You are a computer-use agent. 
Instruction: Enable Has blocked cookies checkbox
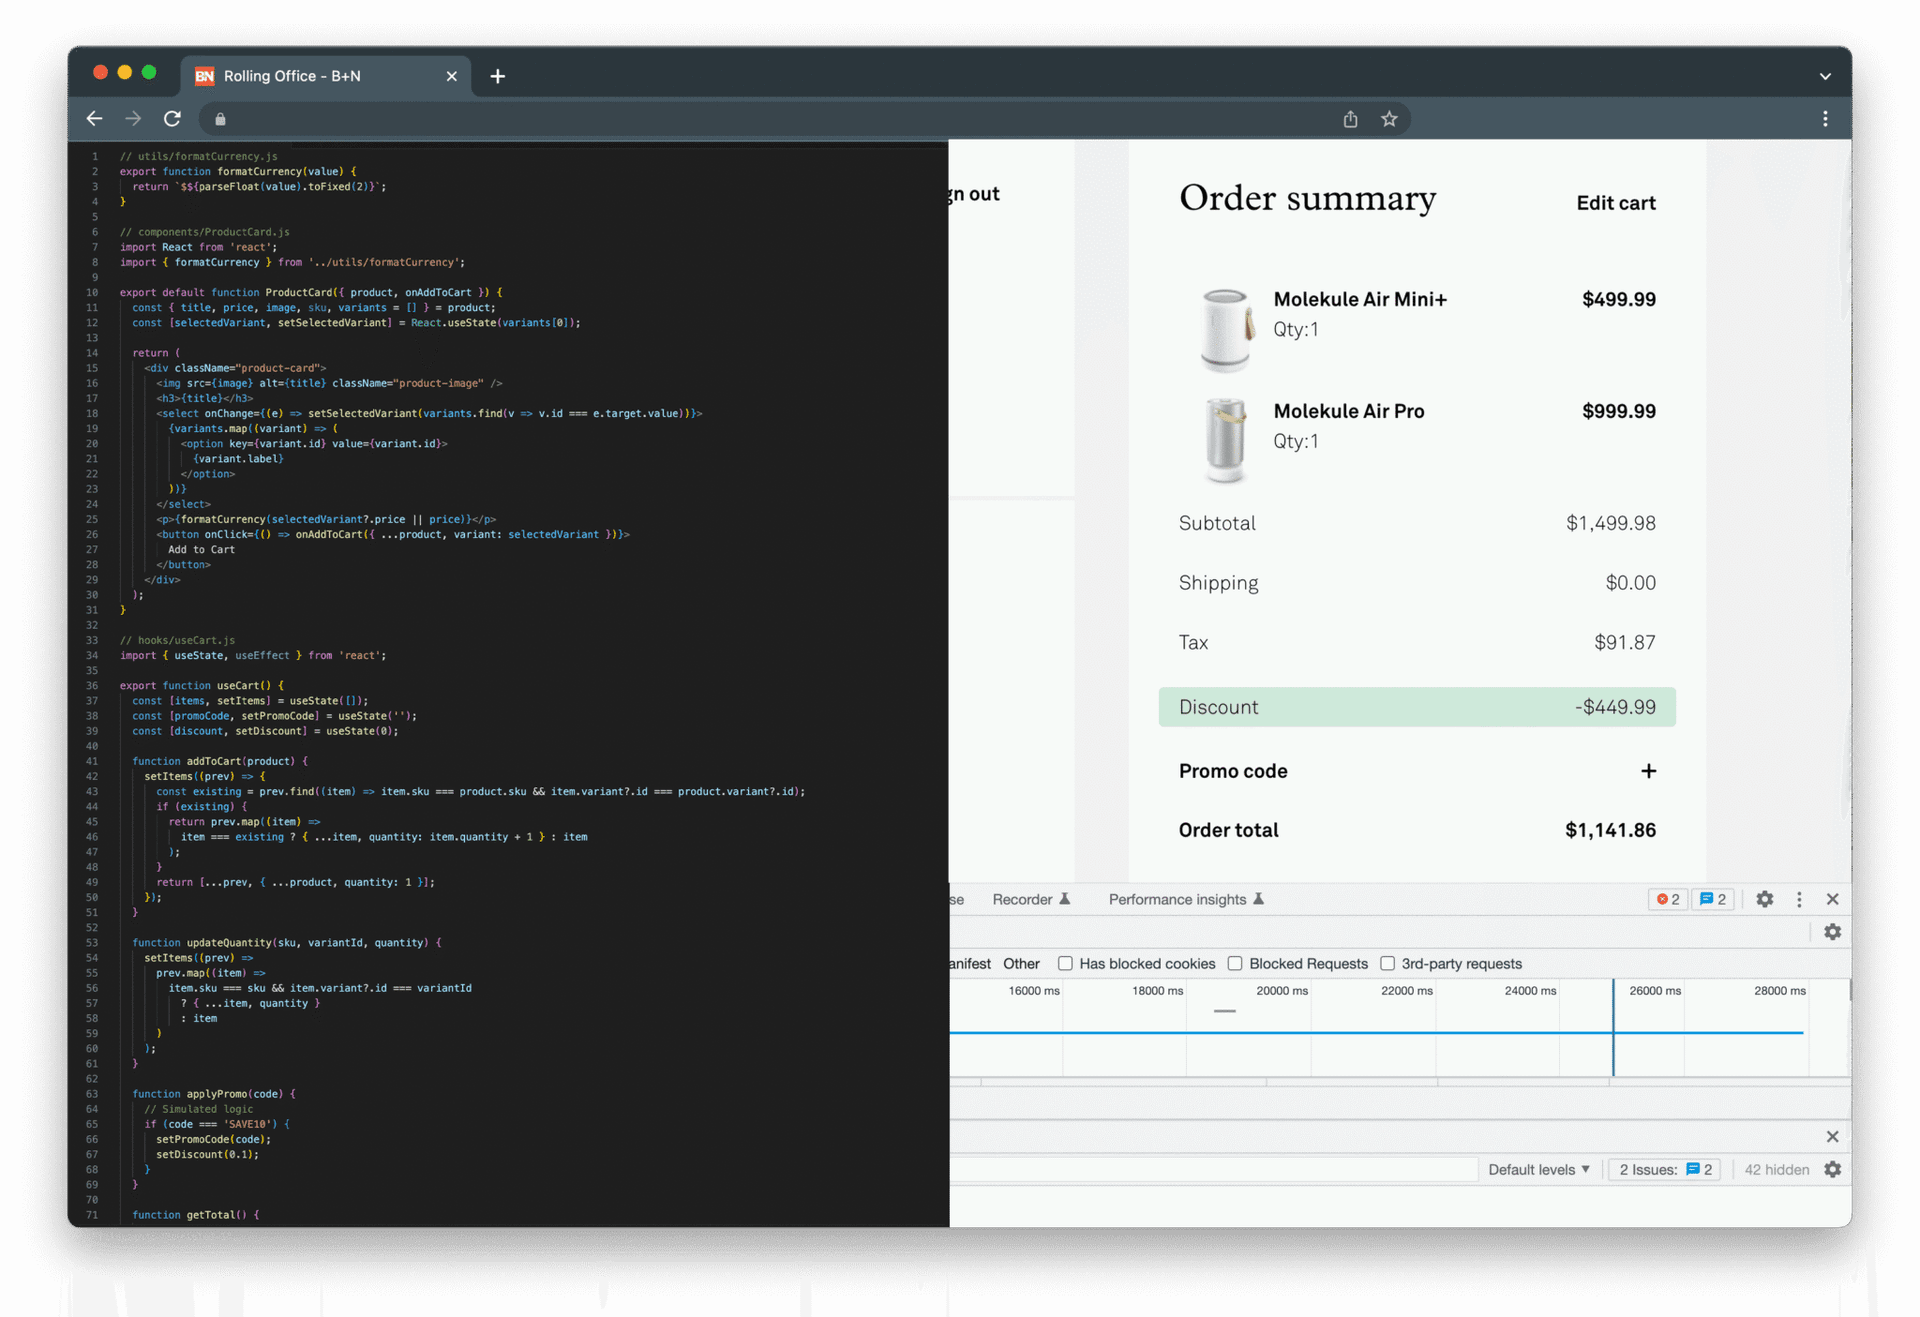[x=1065, y=964]
